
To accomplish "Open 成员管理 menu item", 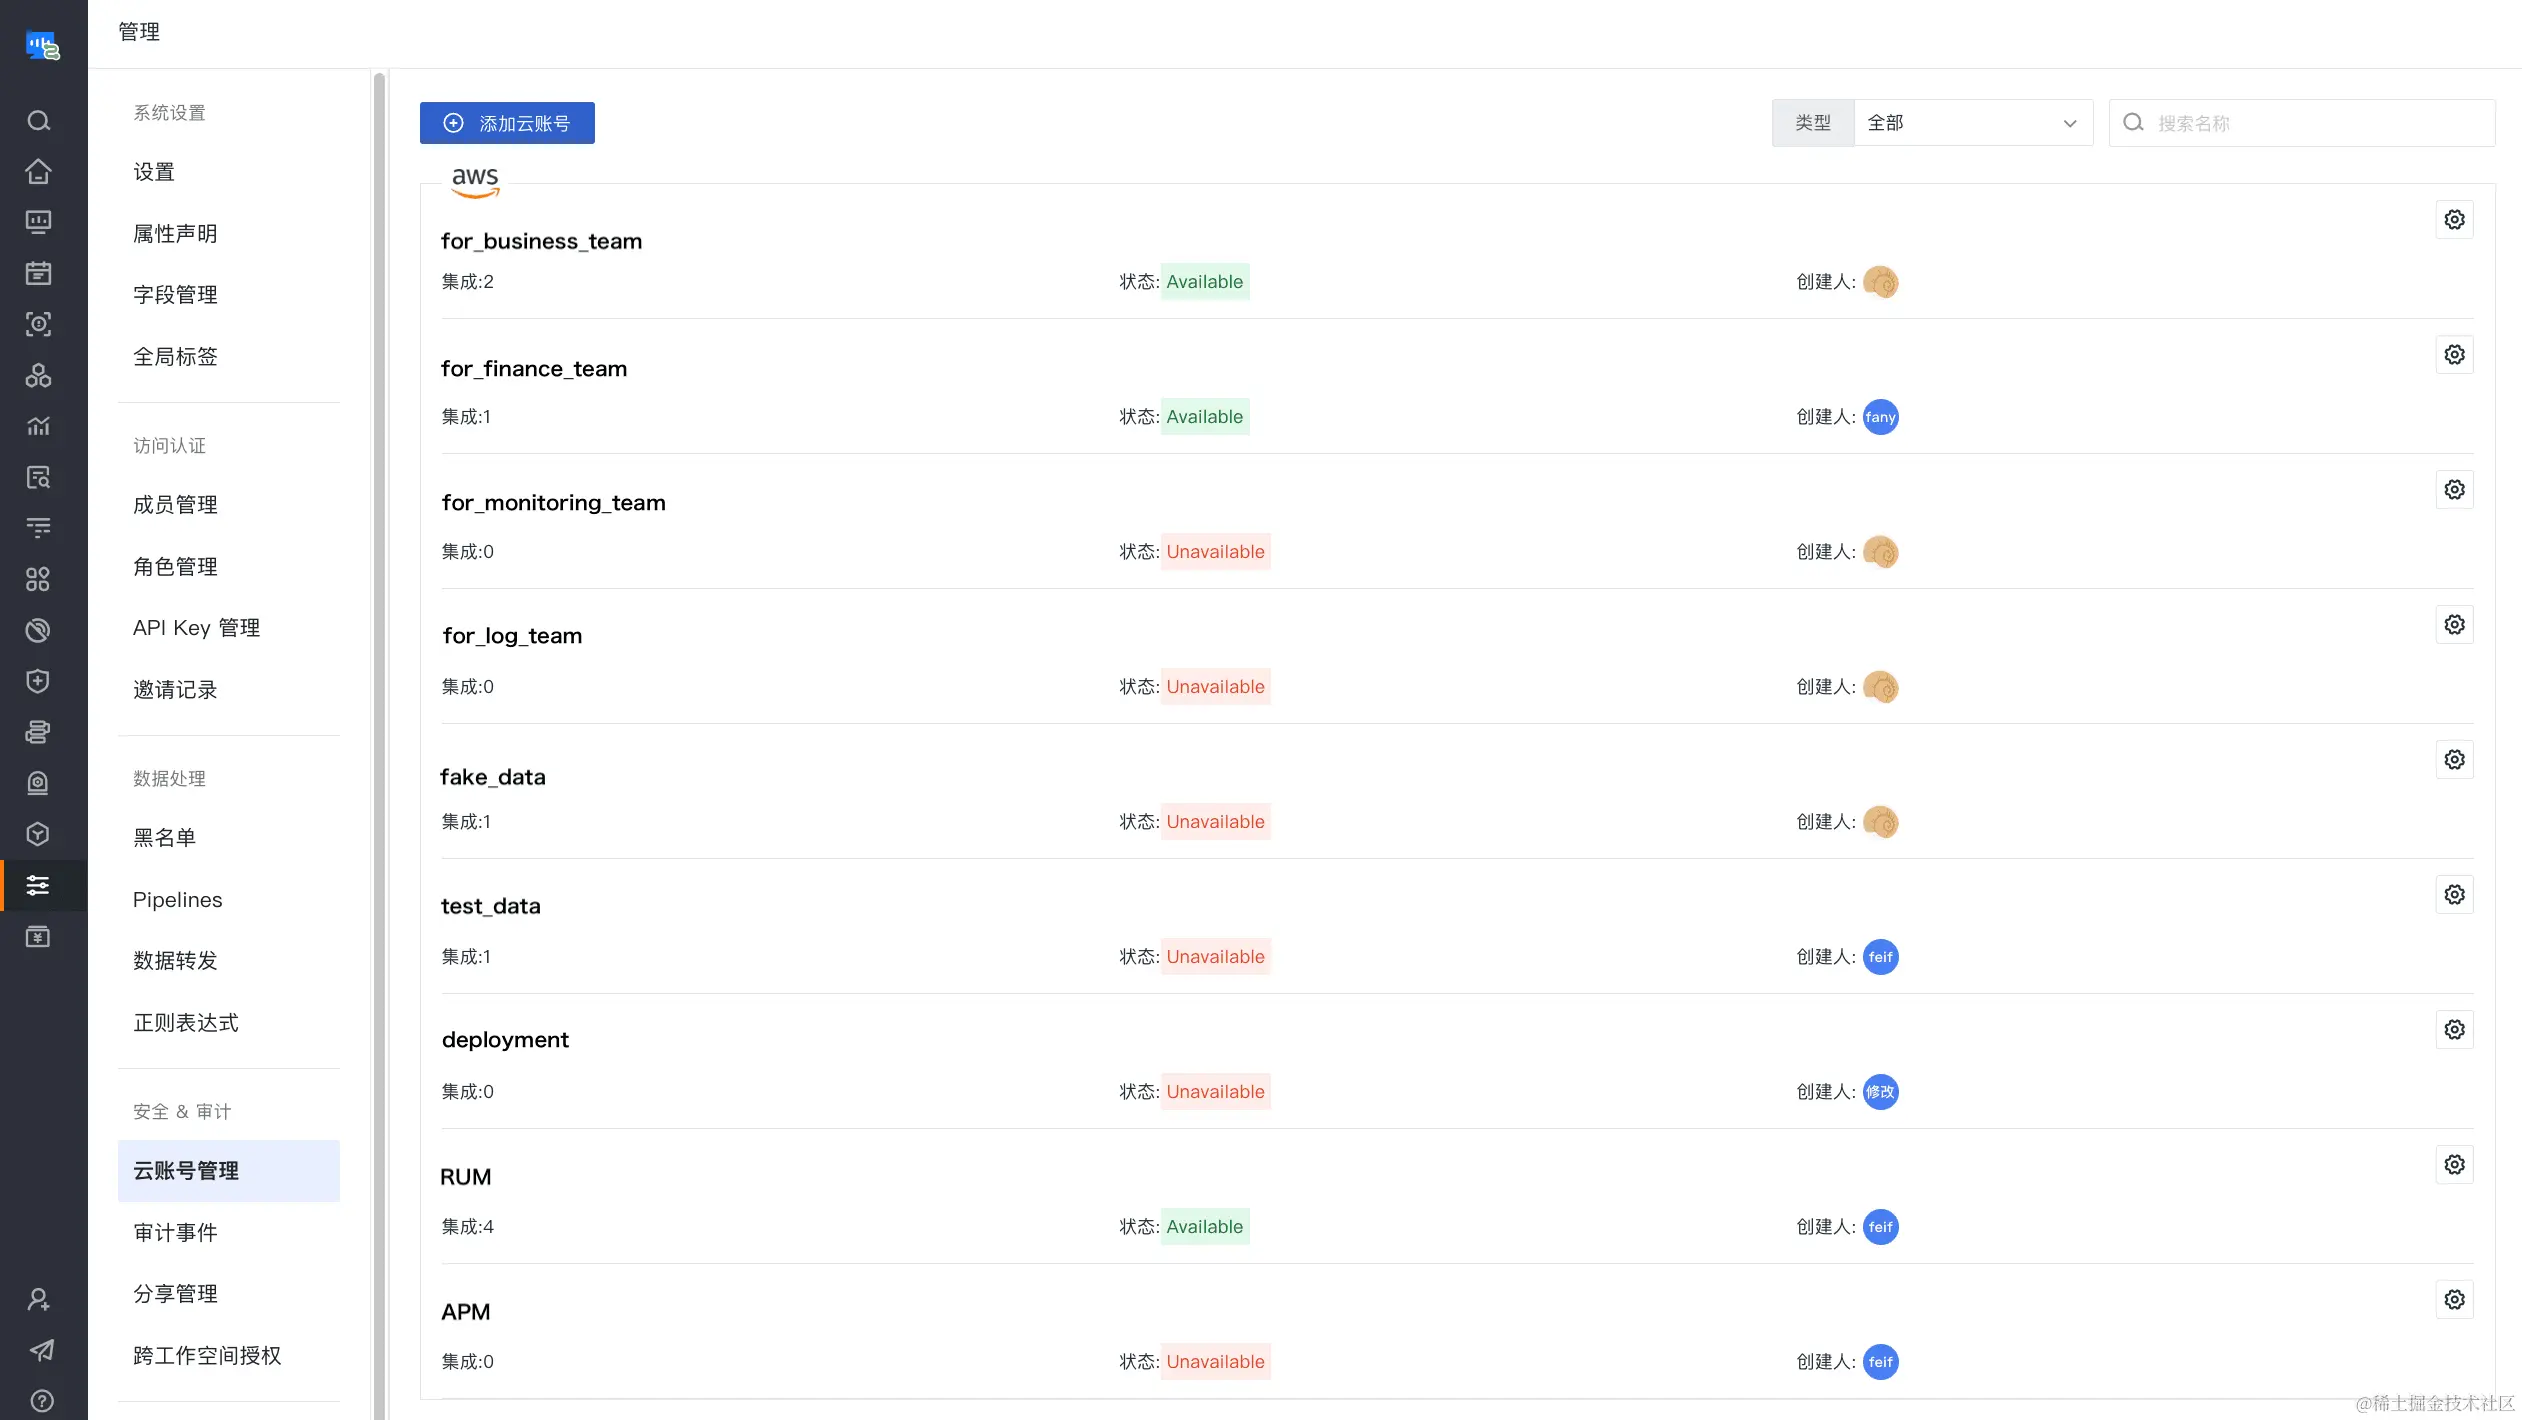I will (175, 505).
